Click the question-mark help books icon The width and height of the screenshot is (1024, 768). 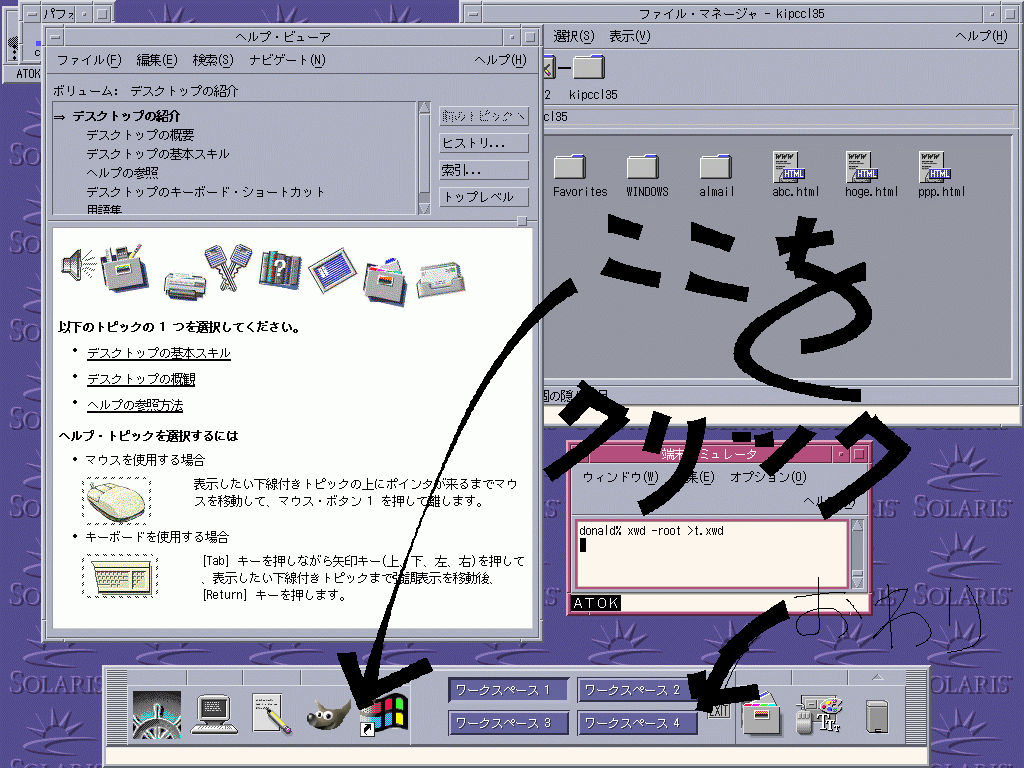coord(280,268)
